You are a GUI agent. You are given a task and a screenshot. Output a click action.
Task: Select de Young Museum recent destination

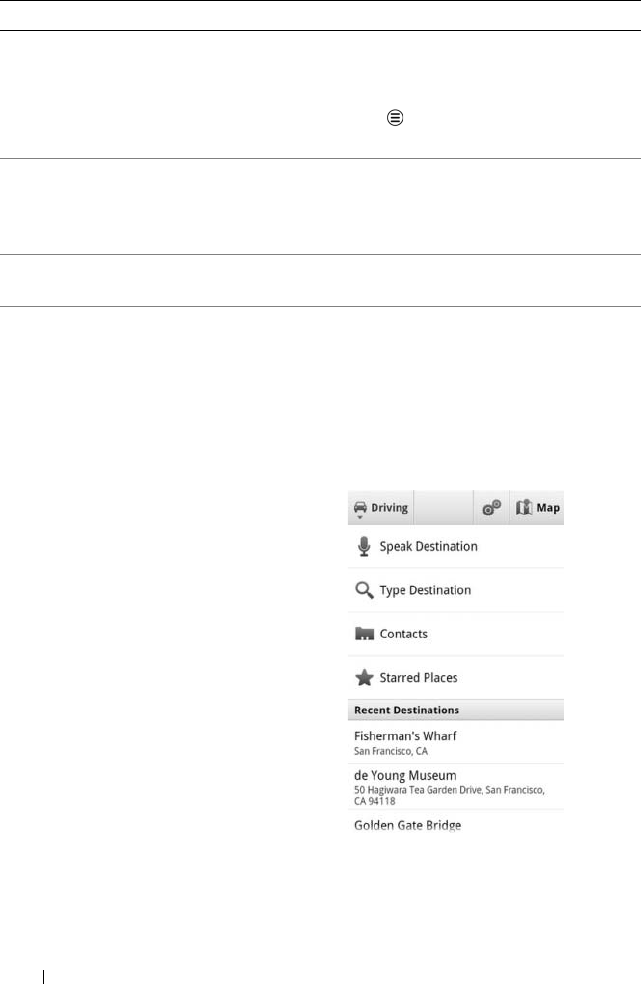click(456, 787)
